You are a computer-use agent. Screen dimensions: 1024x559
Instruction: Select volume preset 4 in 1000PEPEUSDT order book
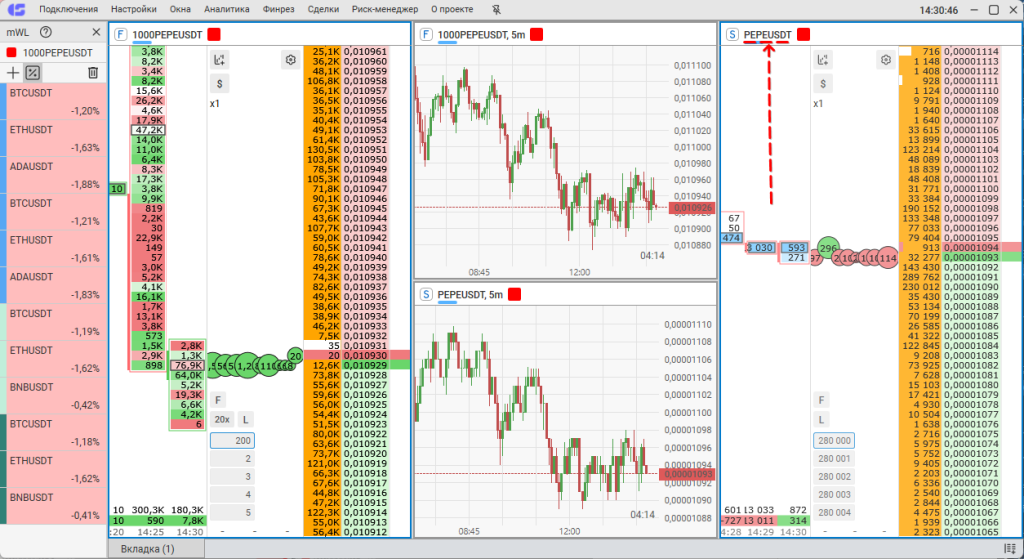click(232, 495)
